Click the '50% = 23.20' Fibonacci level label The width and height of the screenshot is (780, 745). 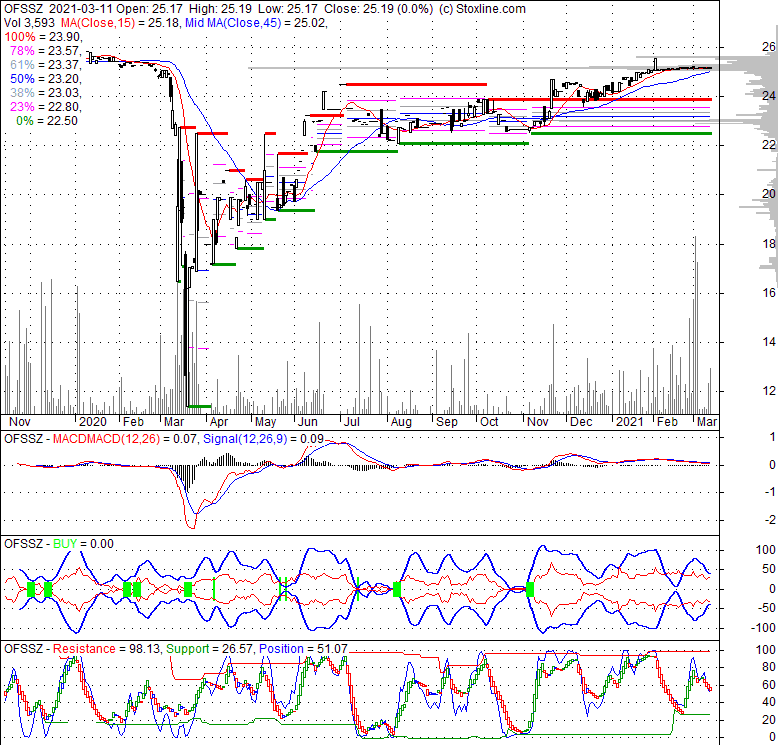[x=45, y=79]
